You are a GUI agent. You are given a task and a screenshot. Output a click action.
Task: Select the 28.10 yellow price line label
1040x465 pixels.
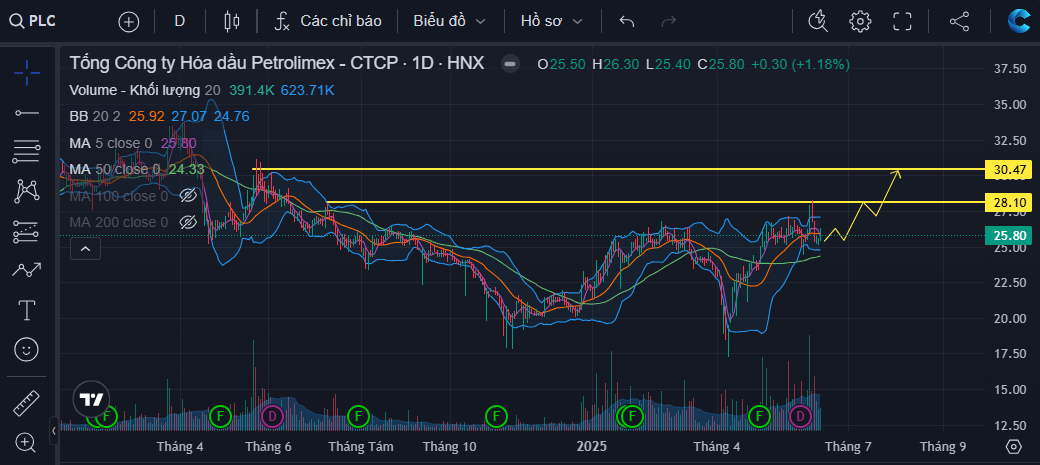click(x=1009, y=202)
